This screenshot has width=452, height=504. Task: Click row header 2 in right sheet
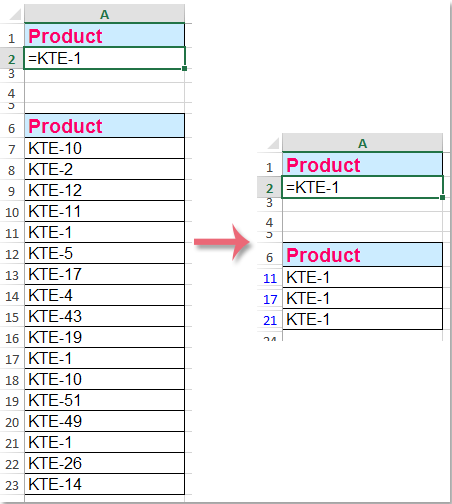[x=270, y=188]
